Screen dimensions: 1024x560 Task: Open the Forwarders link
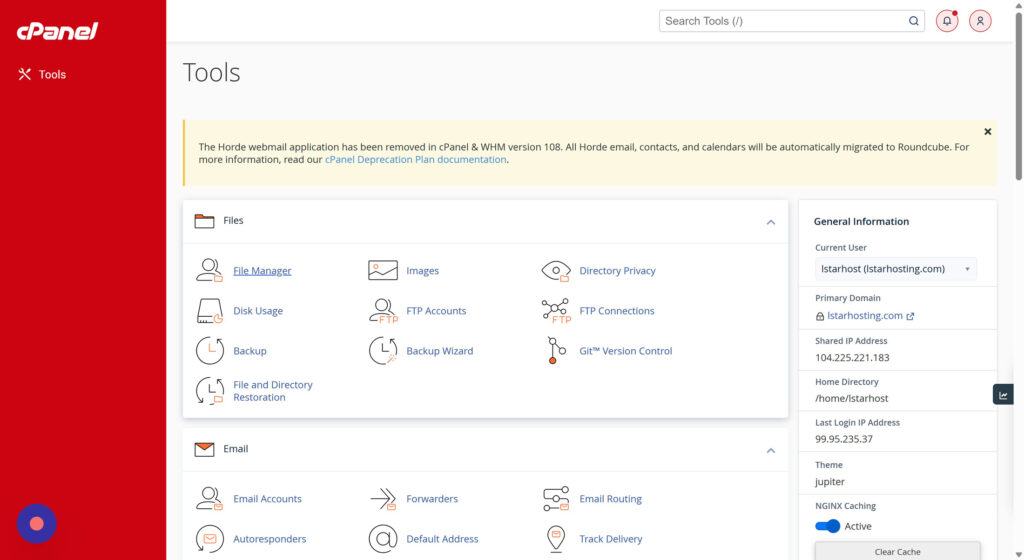pyautogui.click(x=432, y=499)
